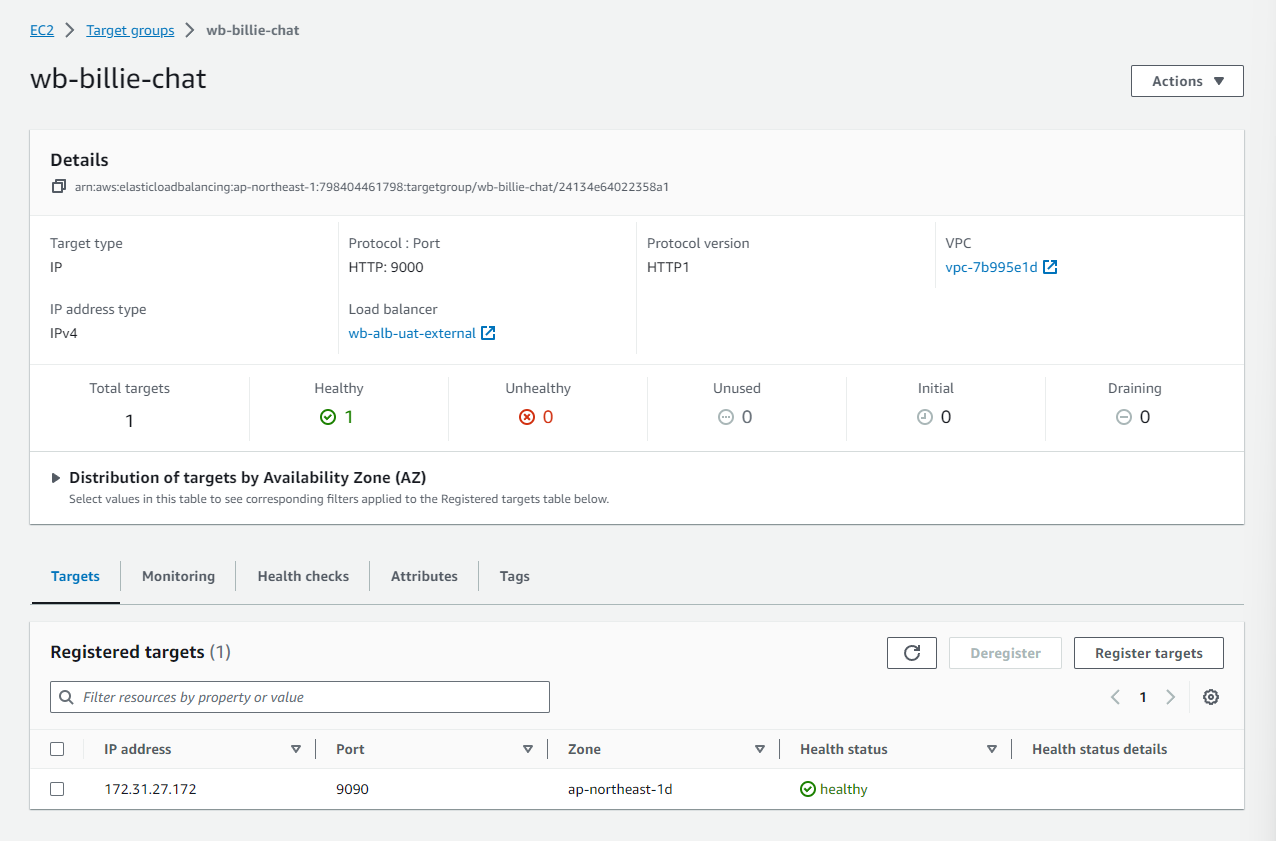1276x841 pixels.
Task: Go to EC2 breadcrumb link
Action: 42,30
